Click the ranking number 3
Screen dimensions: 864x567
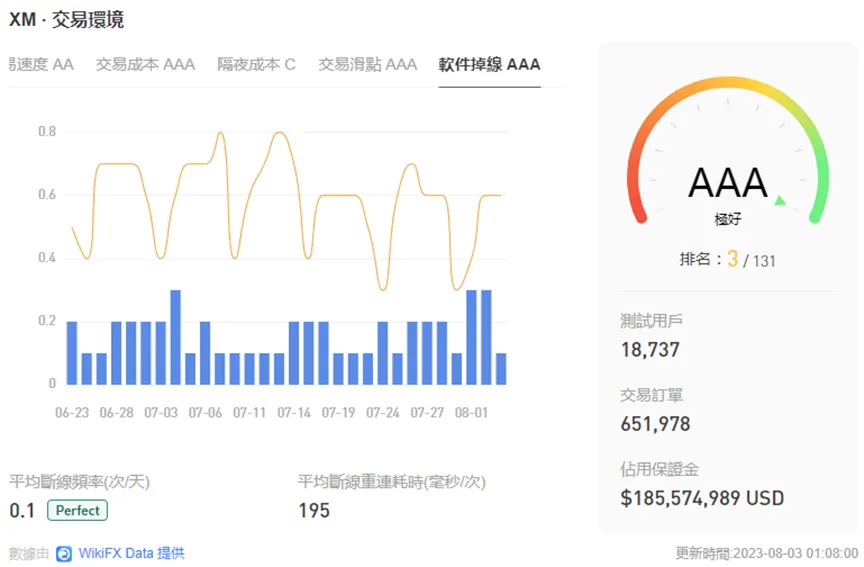coord(732,258)
